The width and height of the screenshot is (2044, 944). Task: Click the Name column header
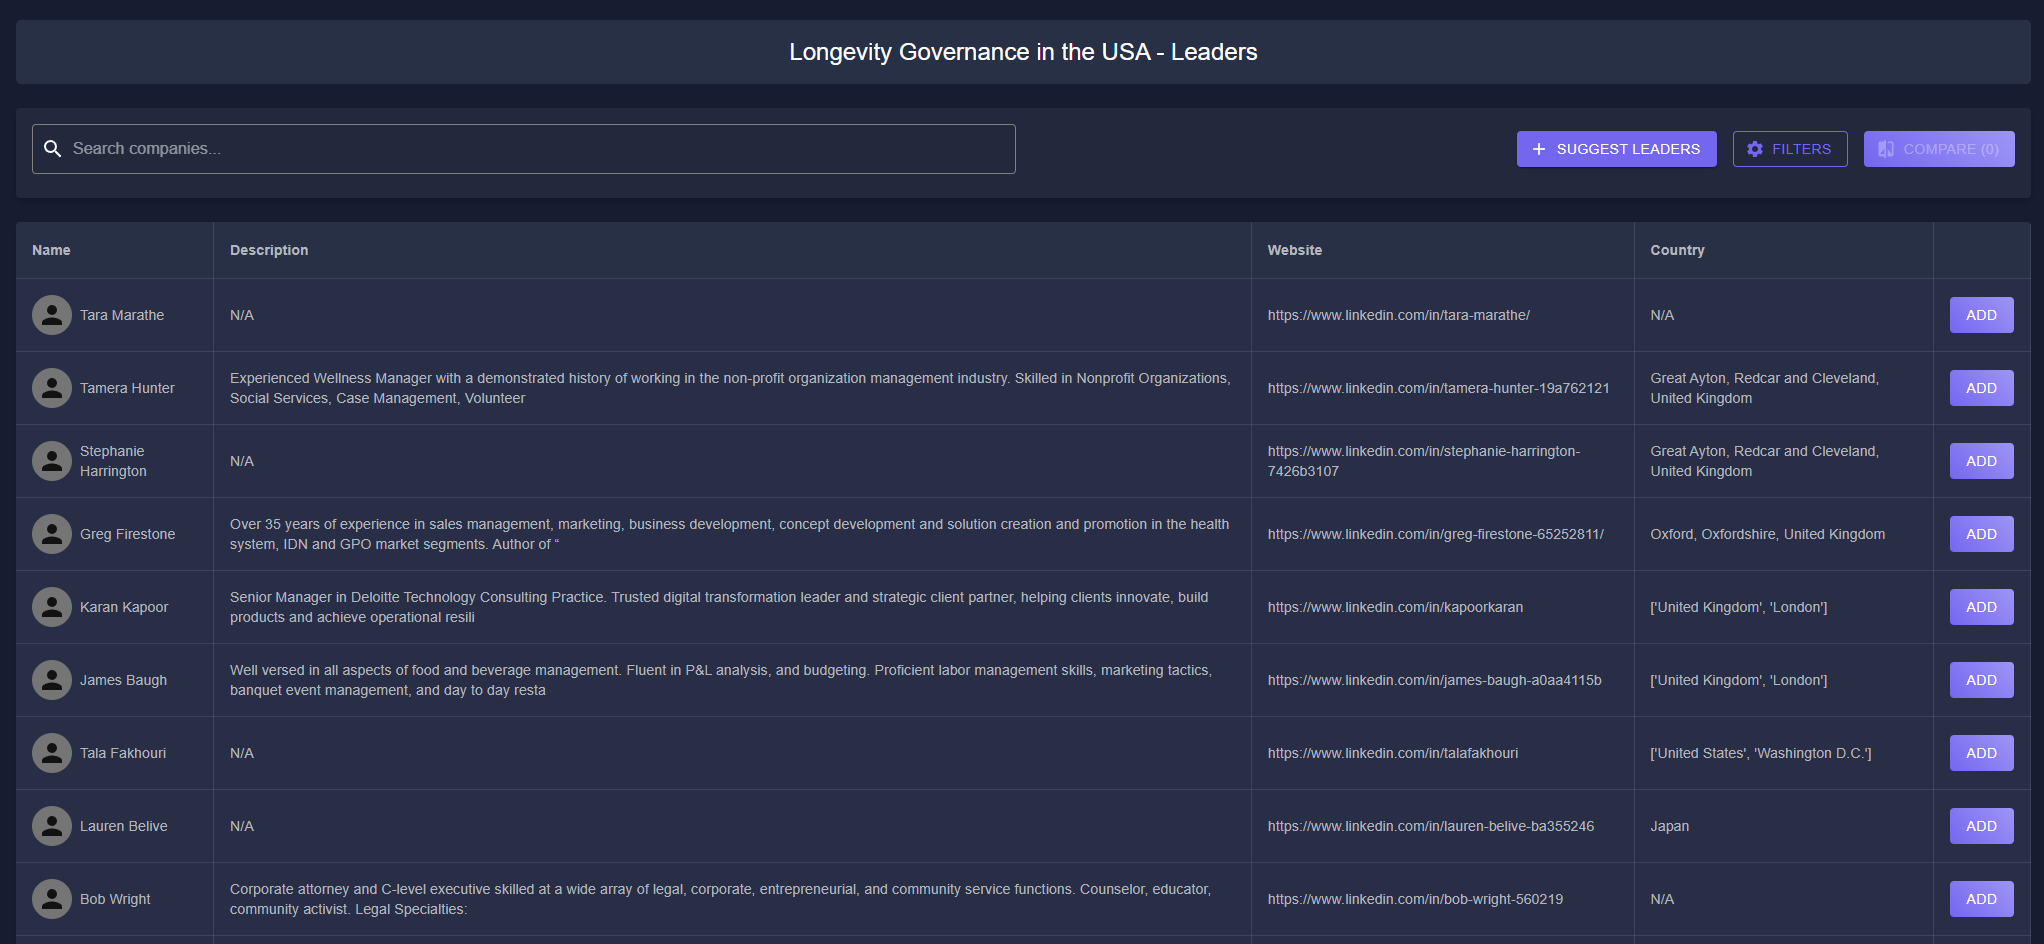[51, 250]
